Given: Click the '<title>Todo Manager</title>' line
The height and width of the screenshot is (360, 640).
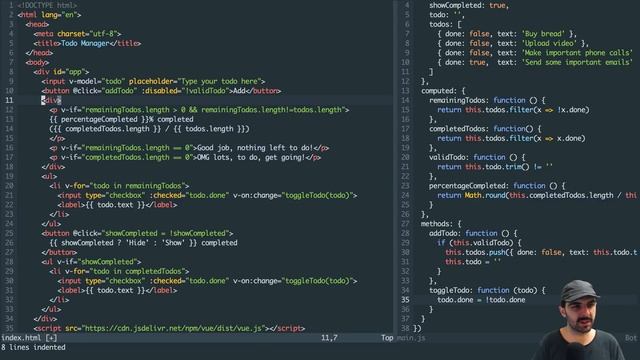Looking at the screenshot, I should click(87, 43).
